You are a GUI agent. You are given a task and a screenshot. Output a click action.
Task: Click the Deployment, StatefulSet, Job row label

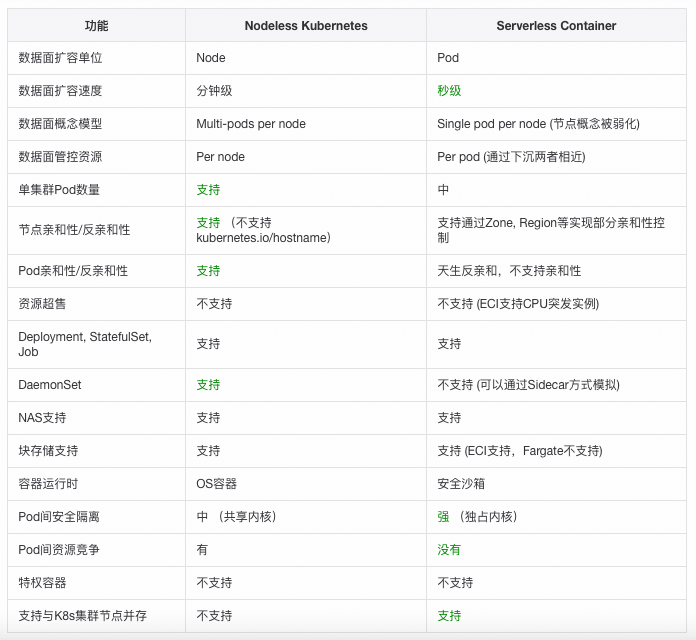[85, 344]
